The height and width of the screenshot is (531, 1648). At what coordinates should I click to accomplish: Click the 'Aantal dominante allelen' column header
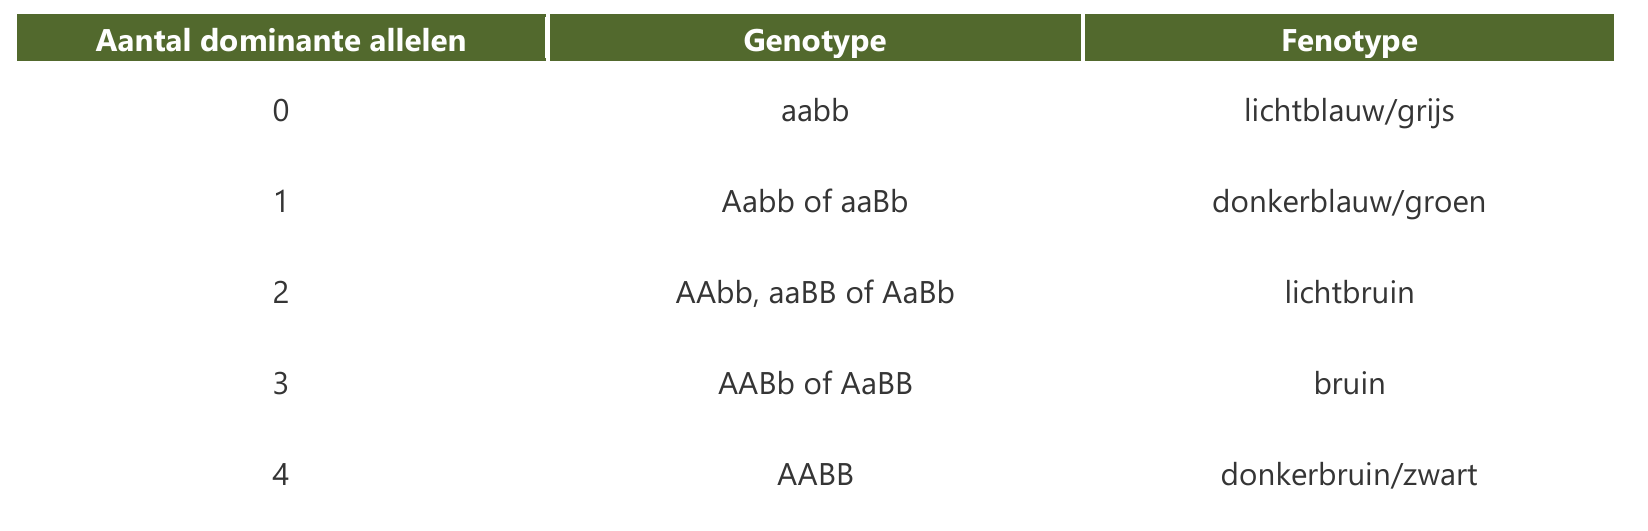[x=281, y=41]
